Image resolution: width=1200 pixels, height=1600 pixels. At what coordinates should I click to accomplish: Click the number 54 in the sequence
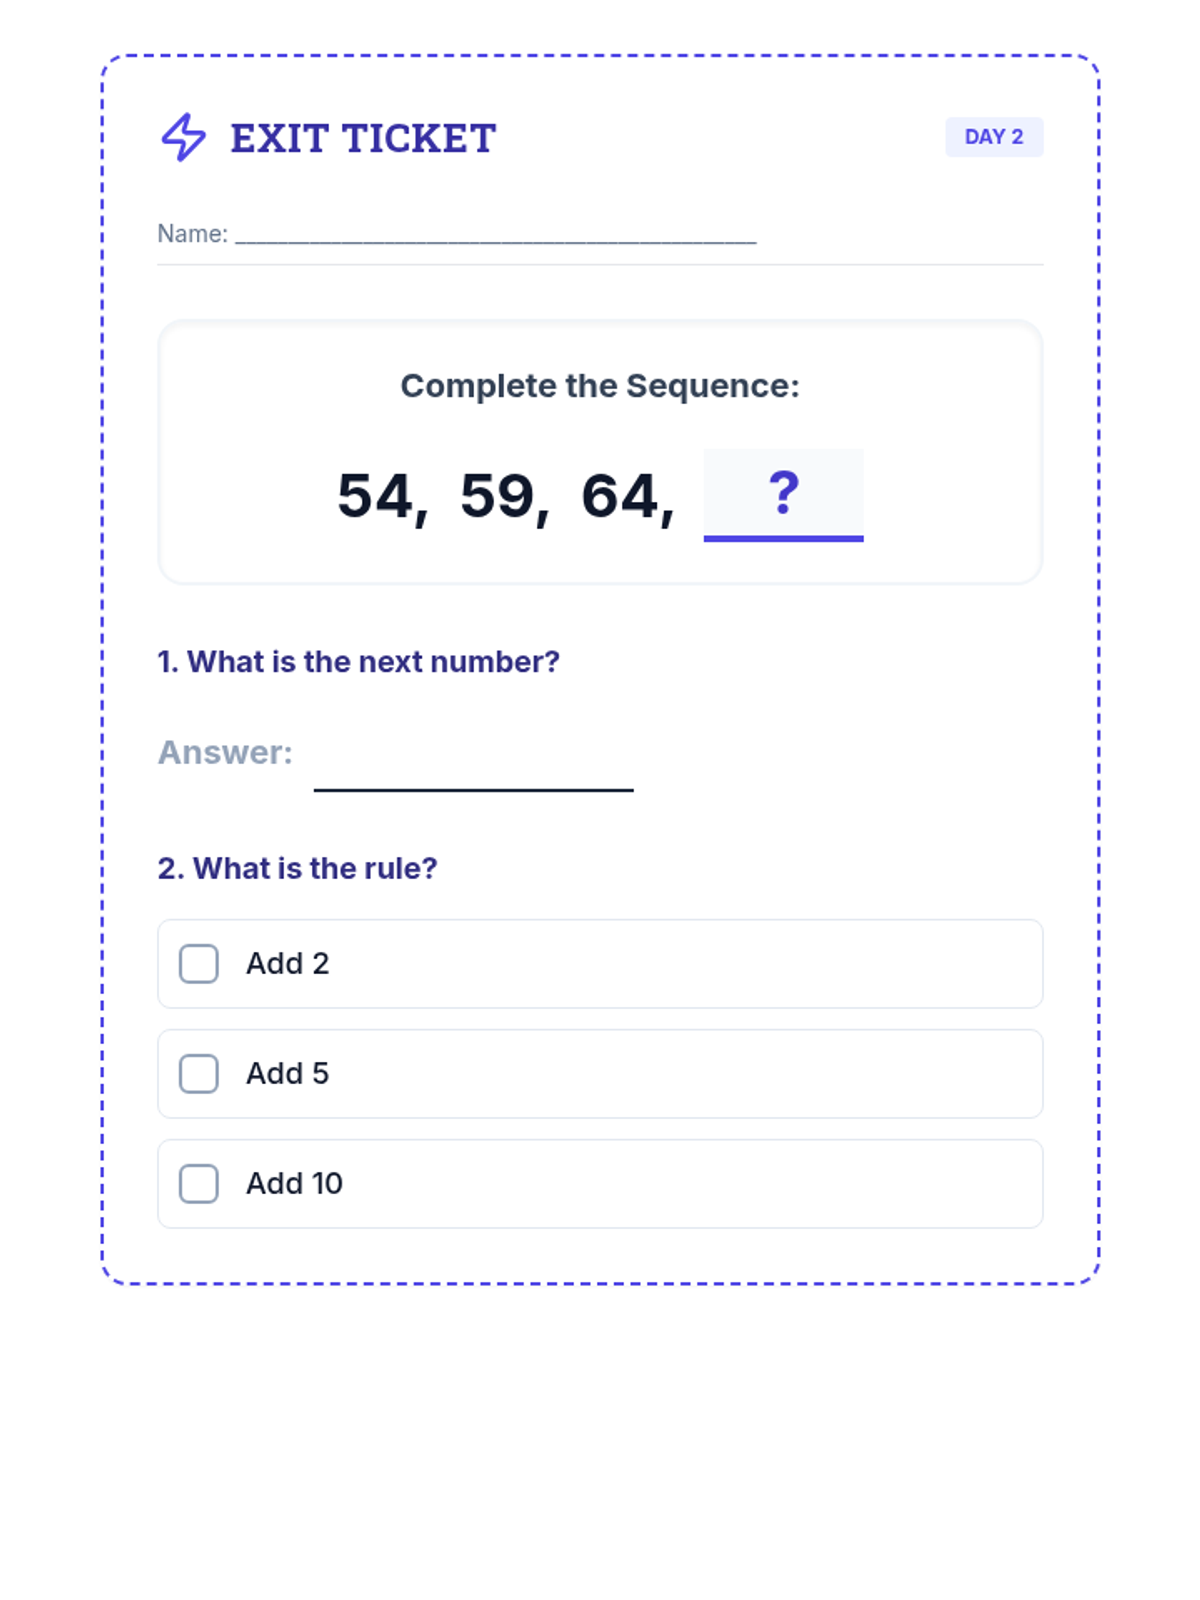coord(375,497)
